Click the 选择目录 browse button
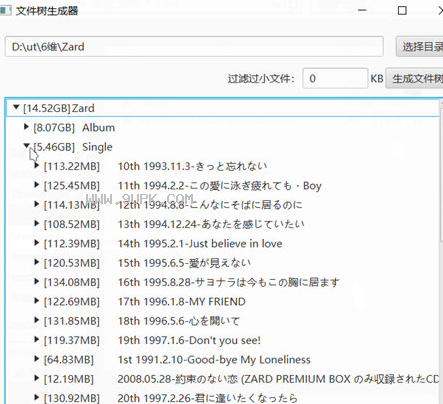 point(420,47)
